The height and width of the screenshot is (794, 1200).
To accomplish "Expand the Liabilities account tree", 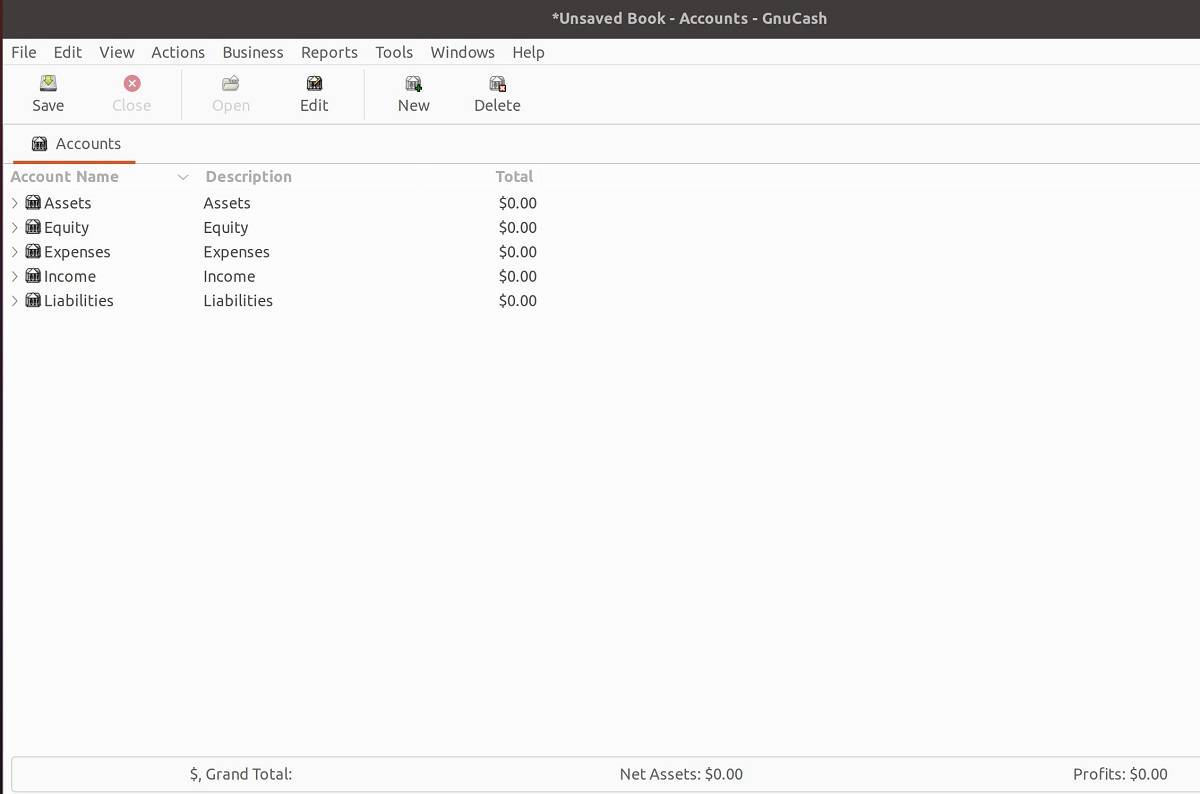I will (x=14, y=300).
